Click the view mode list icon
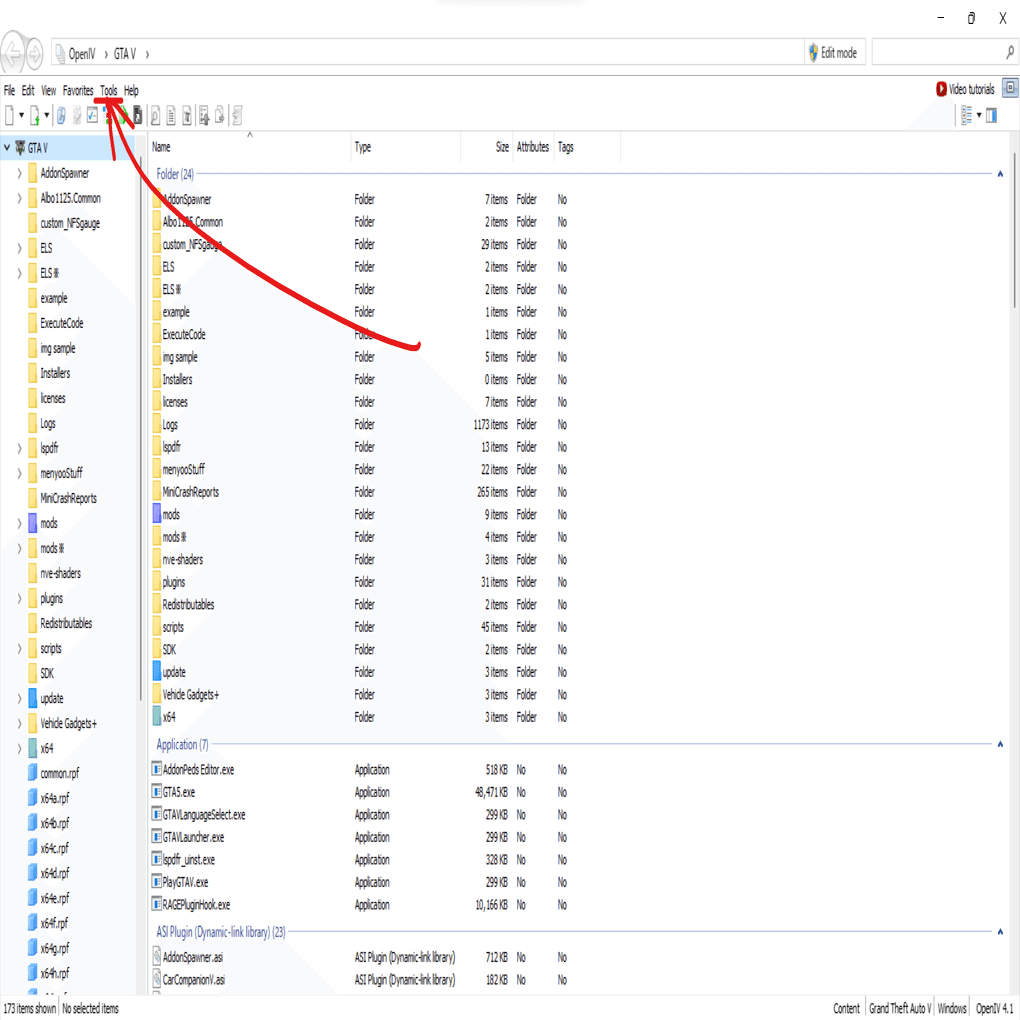The height and width of the screenshot is (1020, 1020). (967, 116)
